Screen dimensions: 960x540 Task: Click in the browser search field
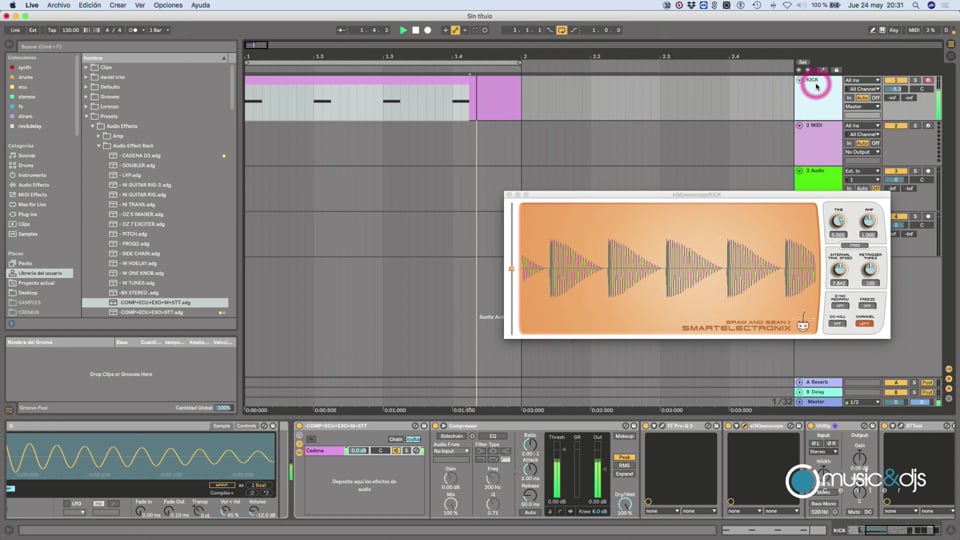point(126,47)
